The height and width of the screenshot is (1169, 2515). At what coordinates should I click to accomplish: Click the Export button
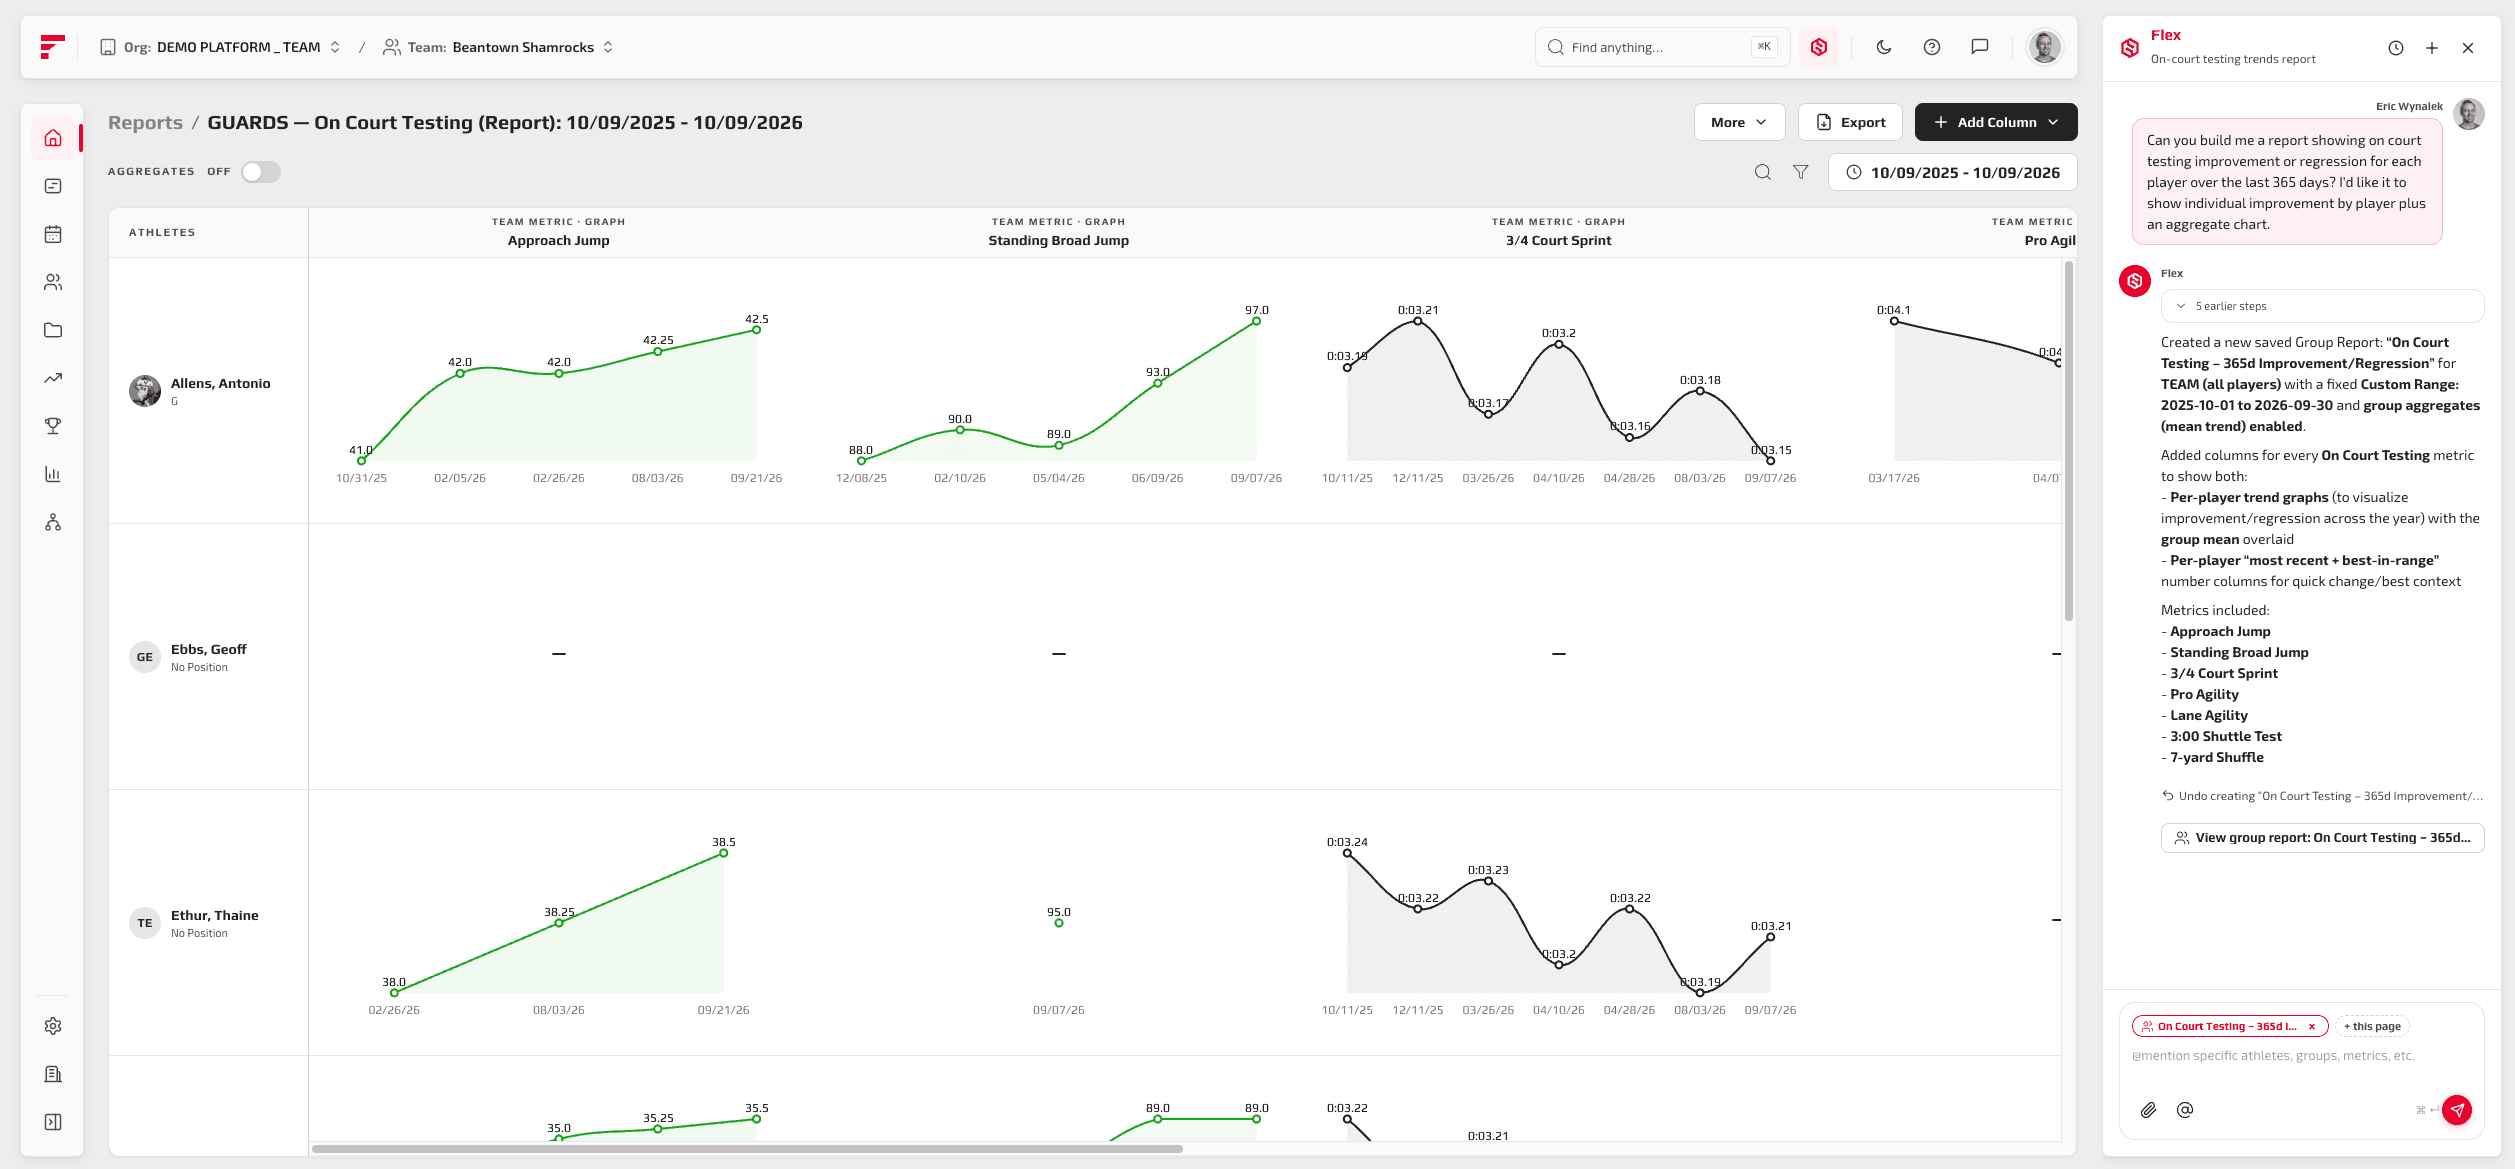pyautogui.click(x=1850, y=122)
